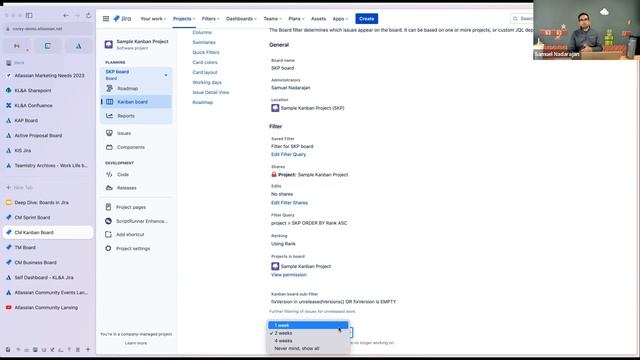Image resolution: width=640 pixels, height=360 pixels.
Task: Go back with the browser back arrow
Action: coord(66,16)
